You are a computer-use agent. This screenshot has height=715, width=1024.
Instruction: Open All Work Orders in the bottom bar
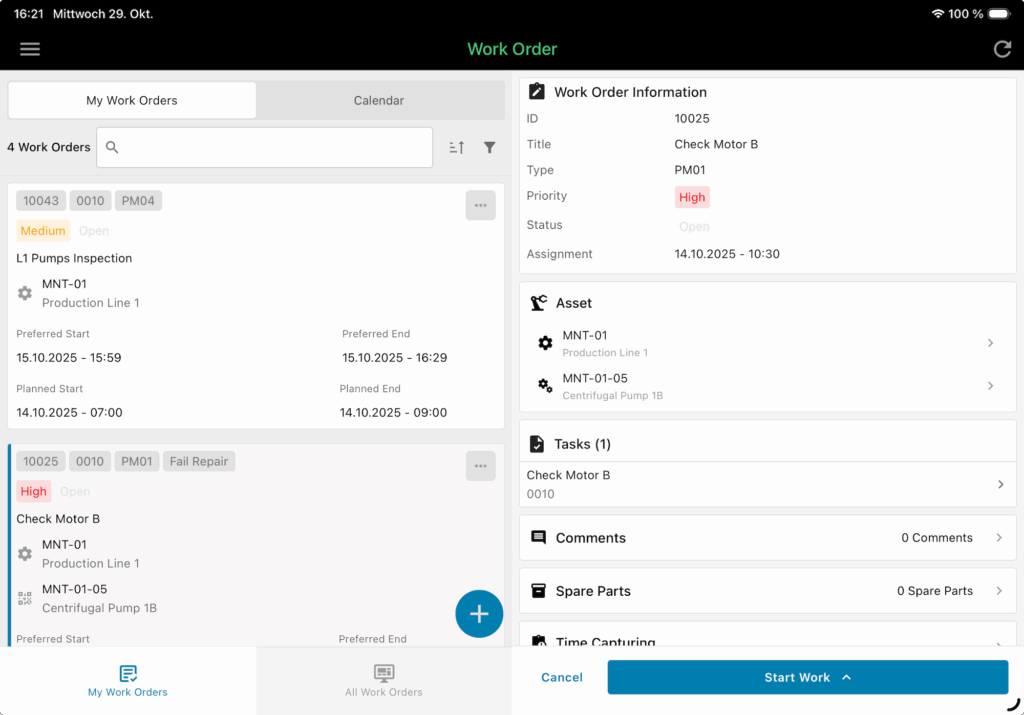click(384, 681)
